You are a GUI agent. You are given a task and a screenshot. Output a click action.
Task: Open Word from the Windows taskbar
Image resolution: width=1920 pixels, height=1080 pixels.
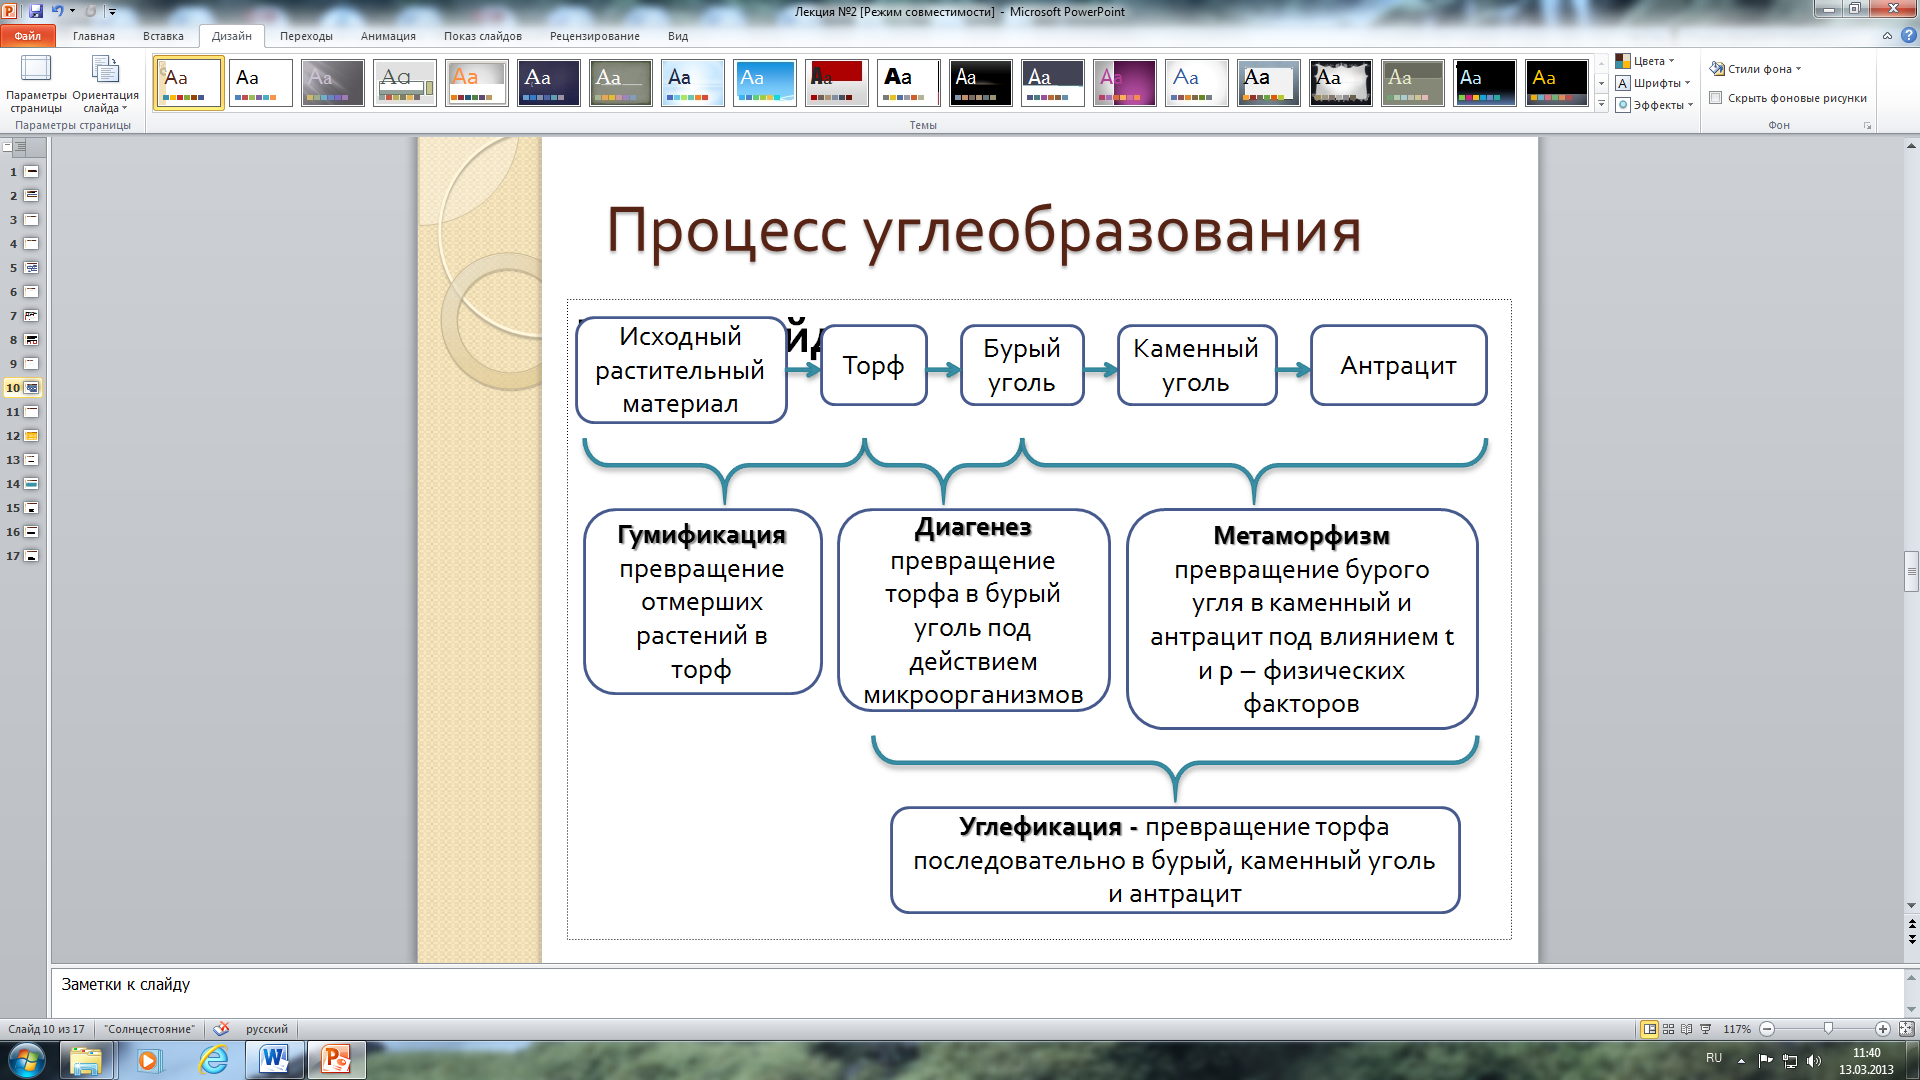point(274,1059)
